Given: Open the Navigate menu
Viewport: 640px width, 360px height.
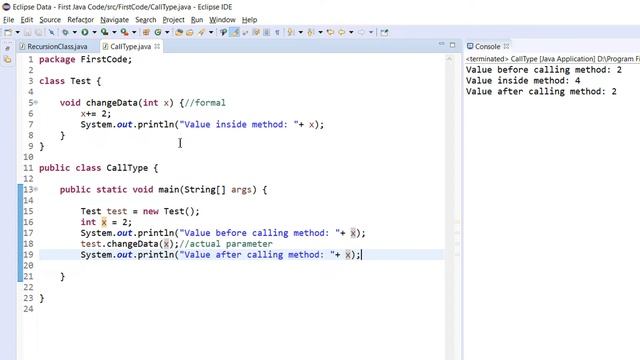Looking at the screenshot, I should tap(114, 20).
